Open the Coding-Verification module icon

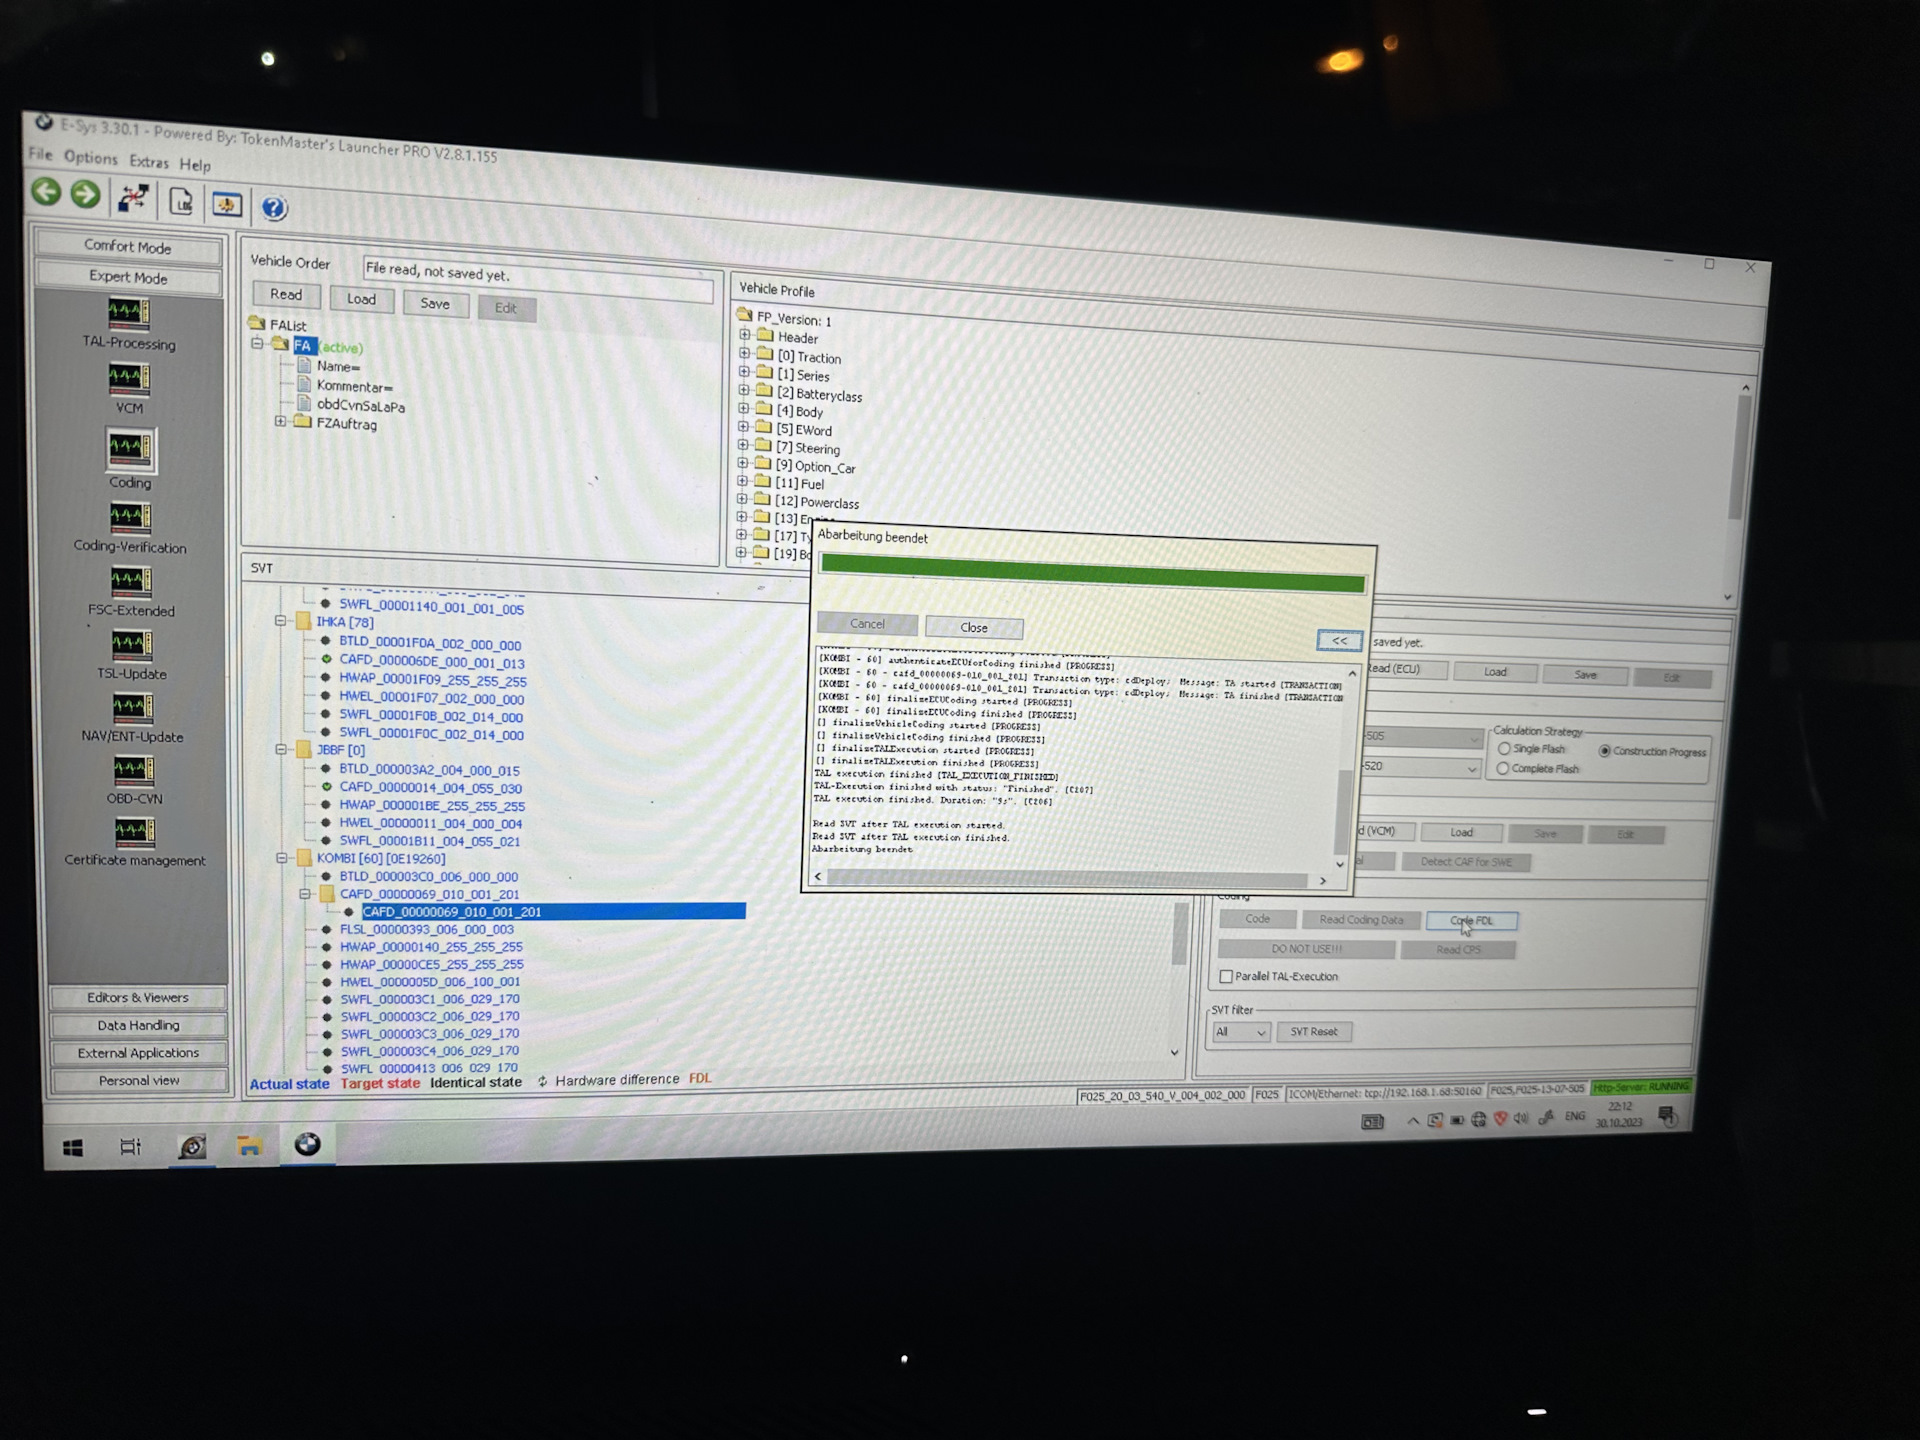pyautogui.click(x=130, y=518)
